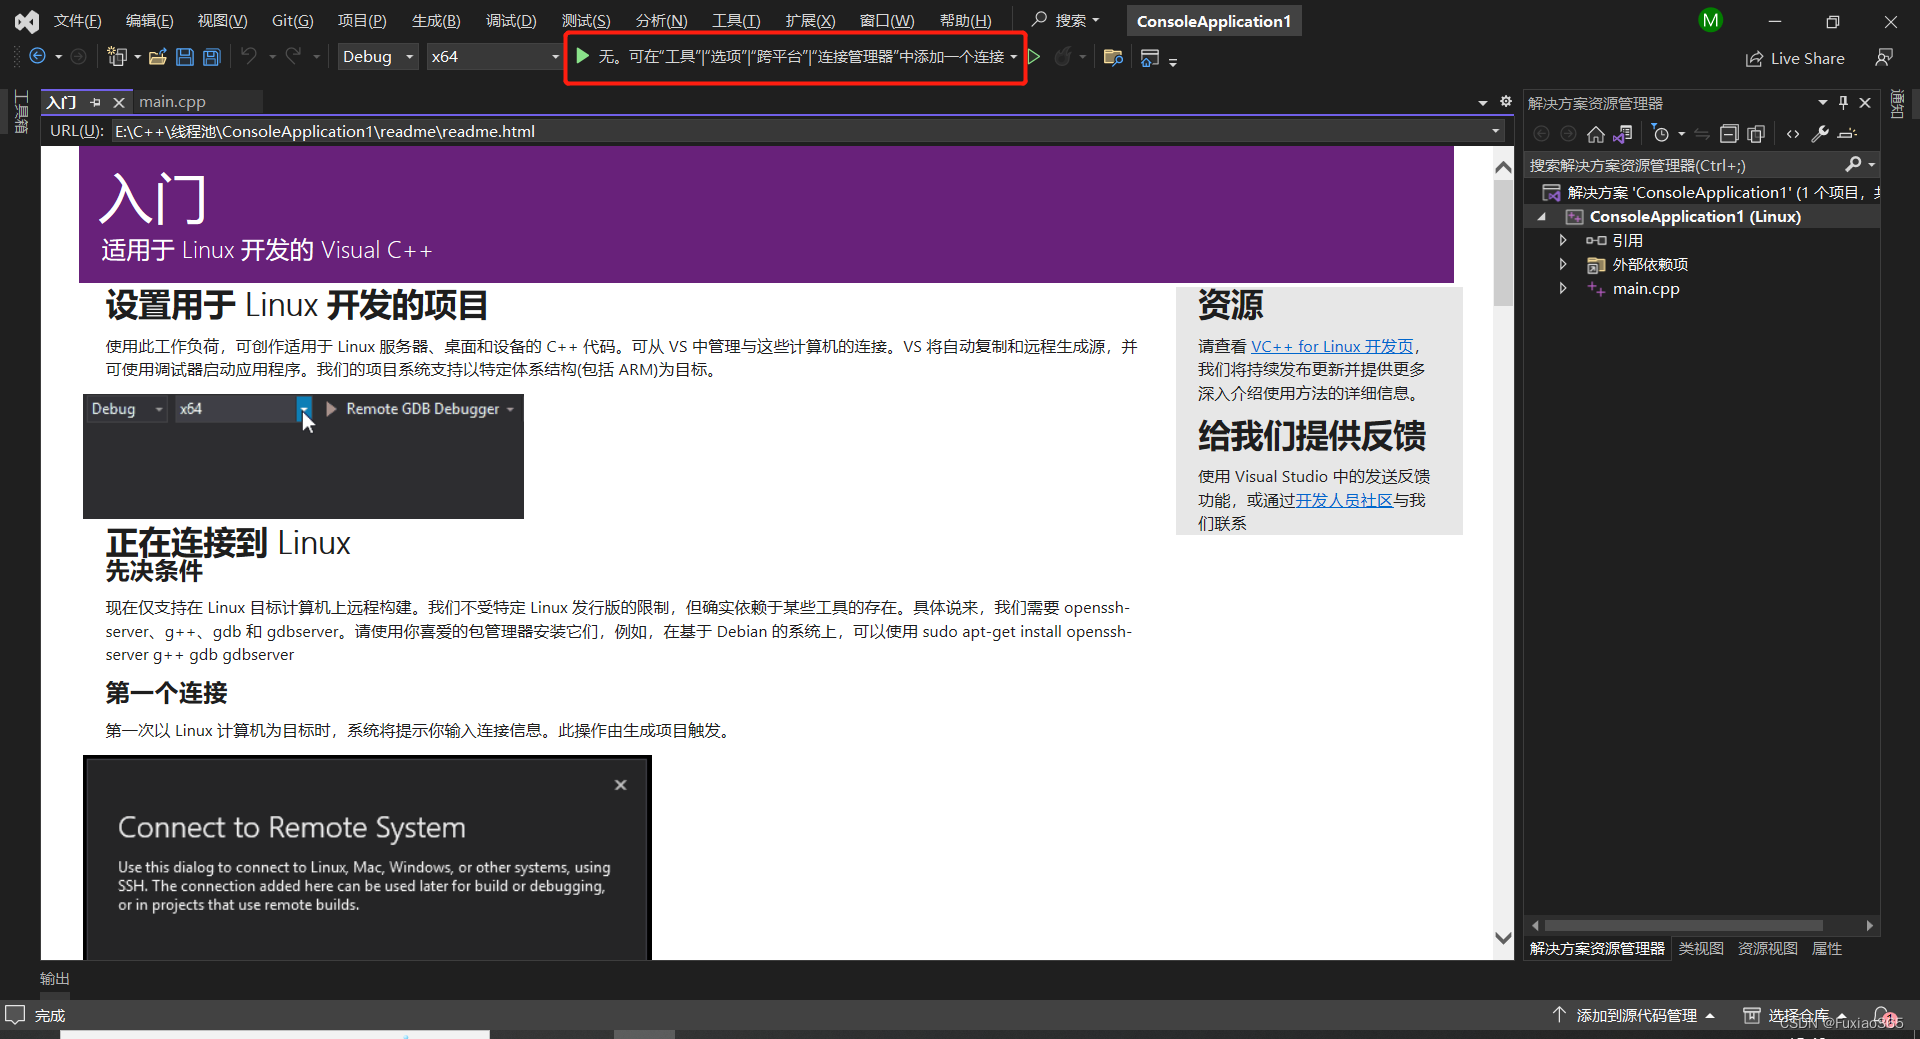Switch views icon in Solution Explorer toolbar
Viewport: 1920px width, 1039px height.
[1623, 134]
